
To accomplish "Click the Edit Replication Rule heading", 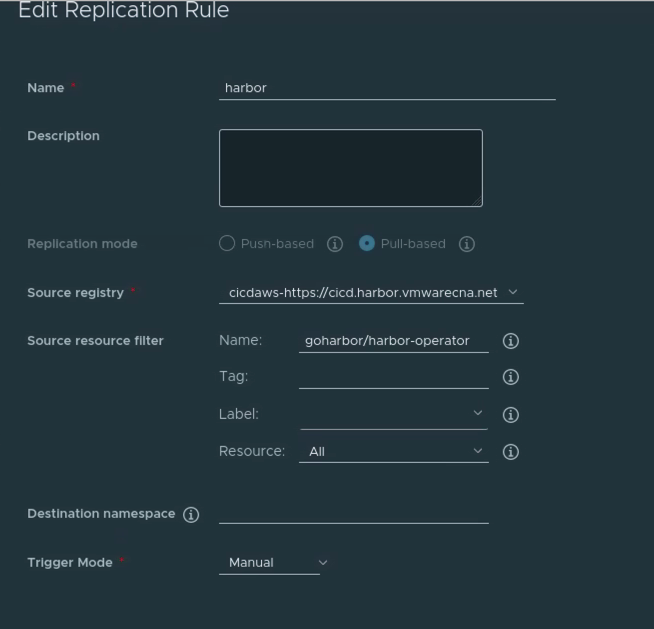I will [124, 10].
